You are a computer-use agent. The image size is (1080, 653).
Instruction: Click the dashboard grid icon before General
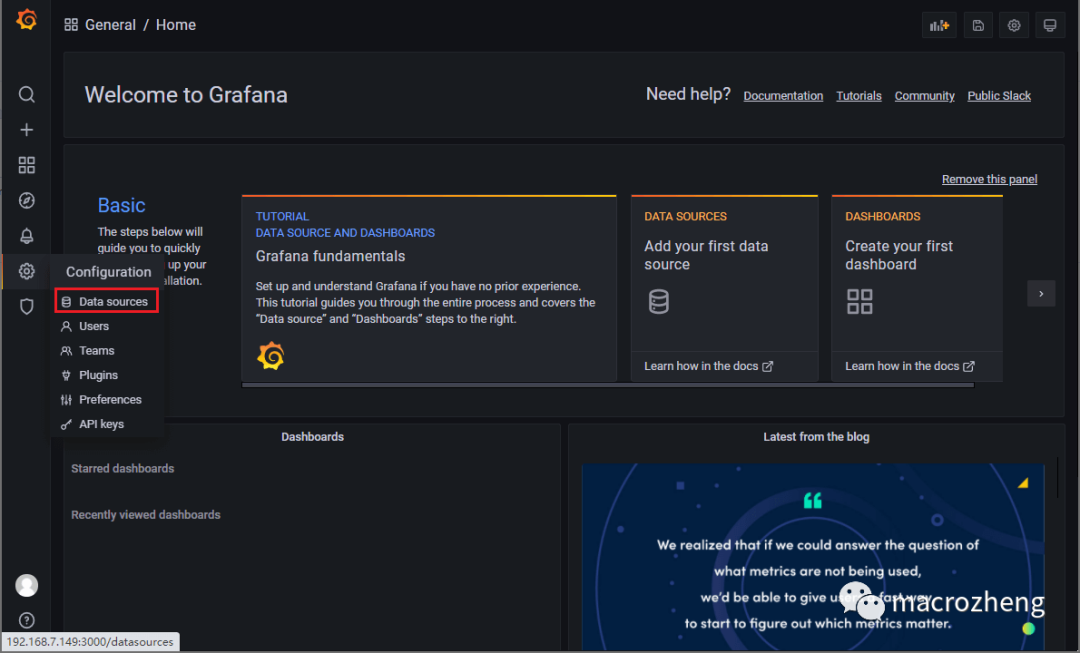[x=71, y=25]
